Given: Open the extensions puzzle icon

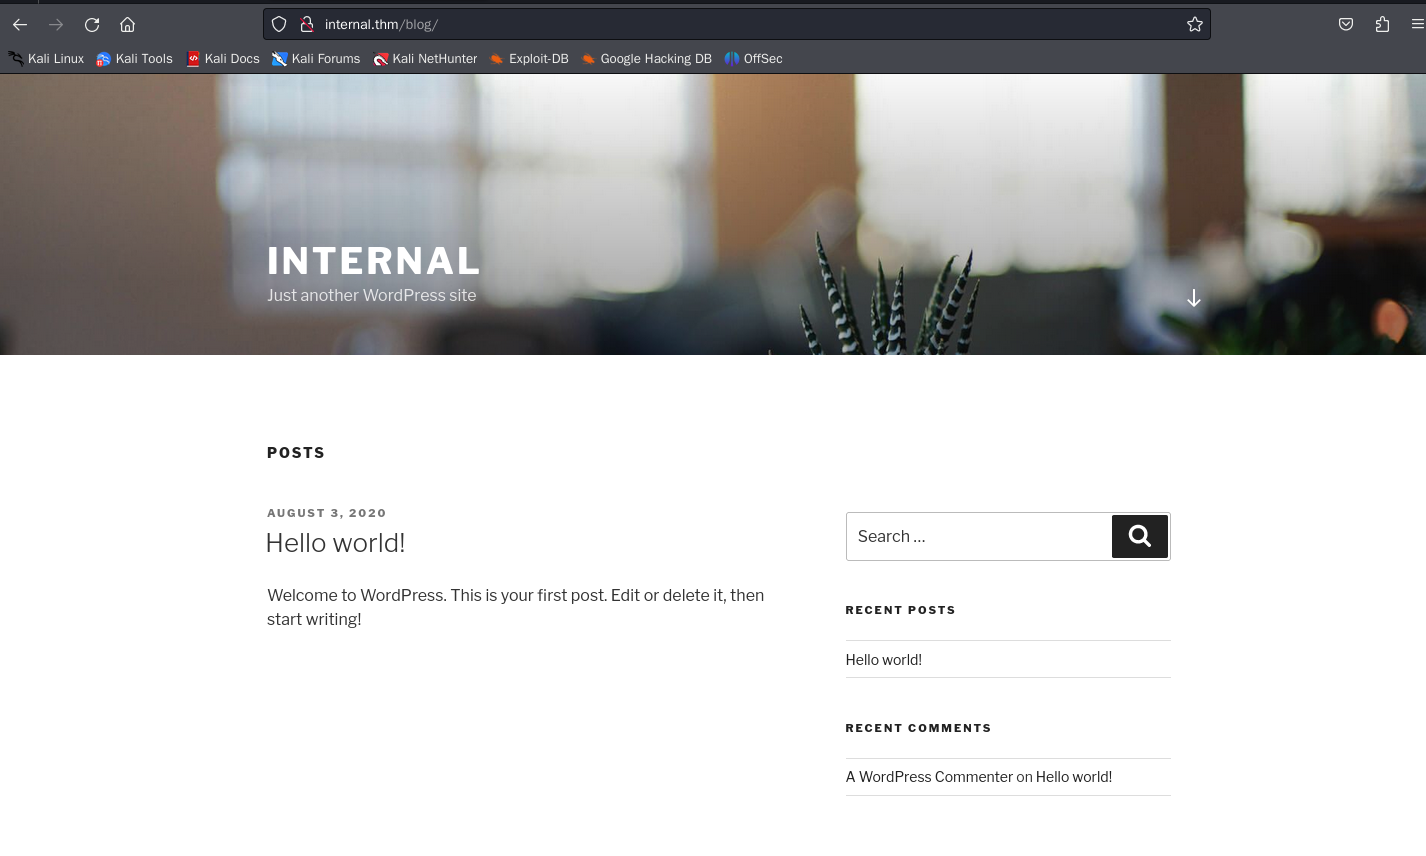Looking at the screenshot, I should point(1382,24).
